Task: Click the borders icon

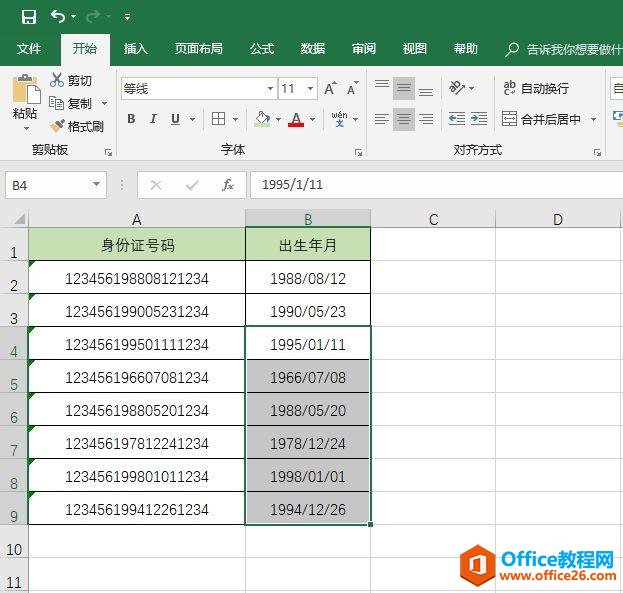Action: (219, 118)
